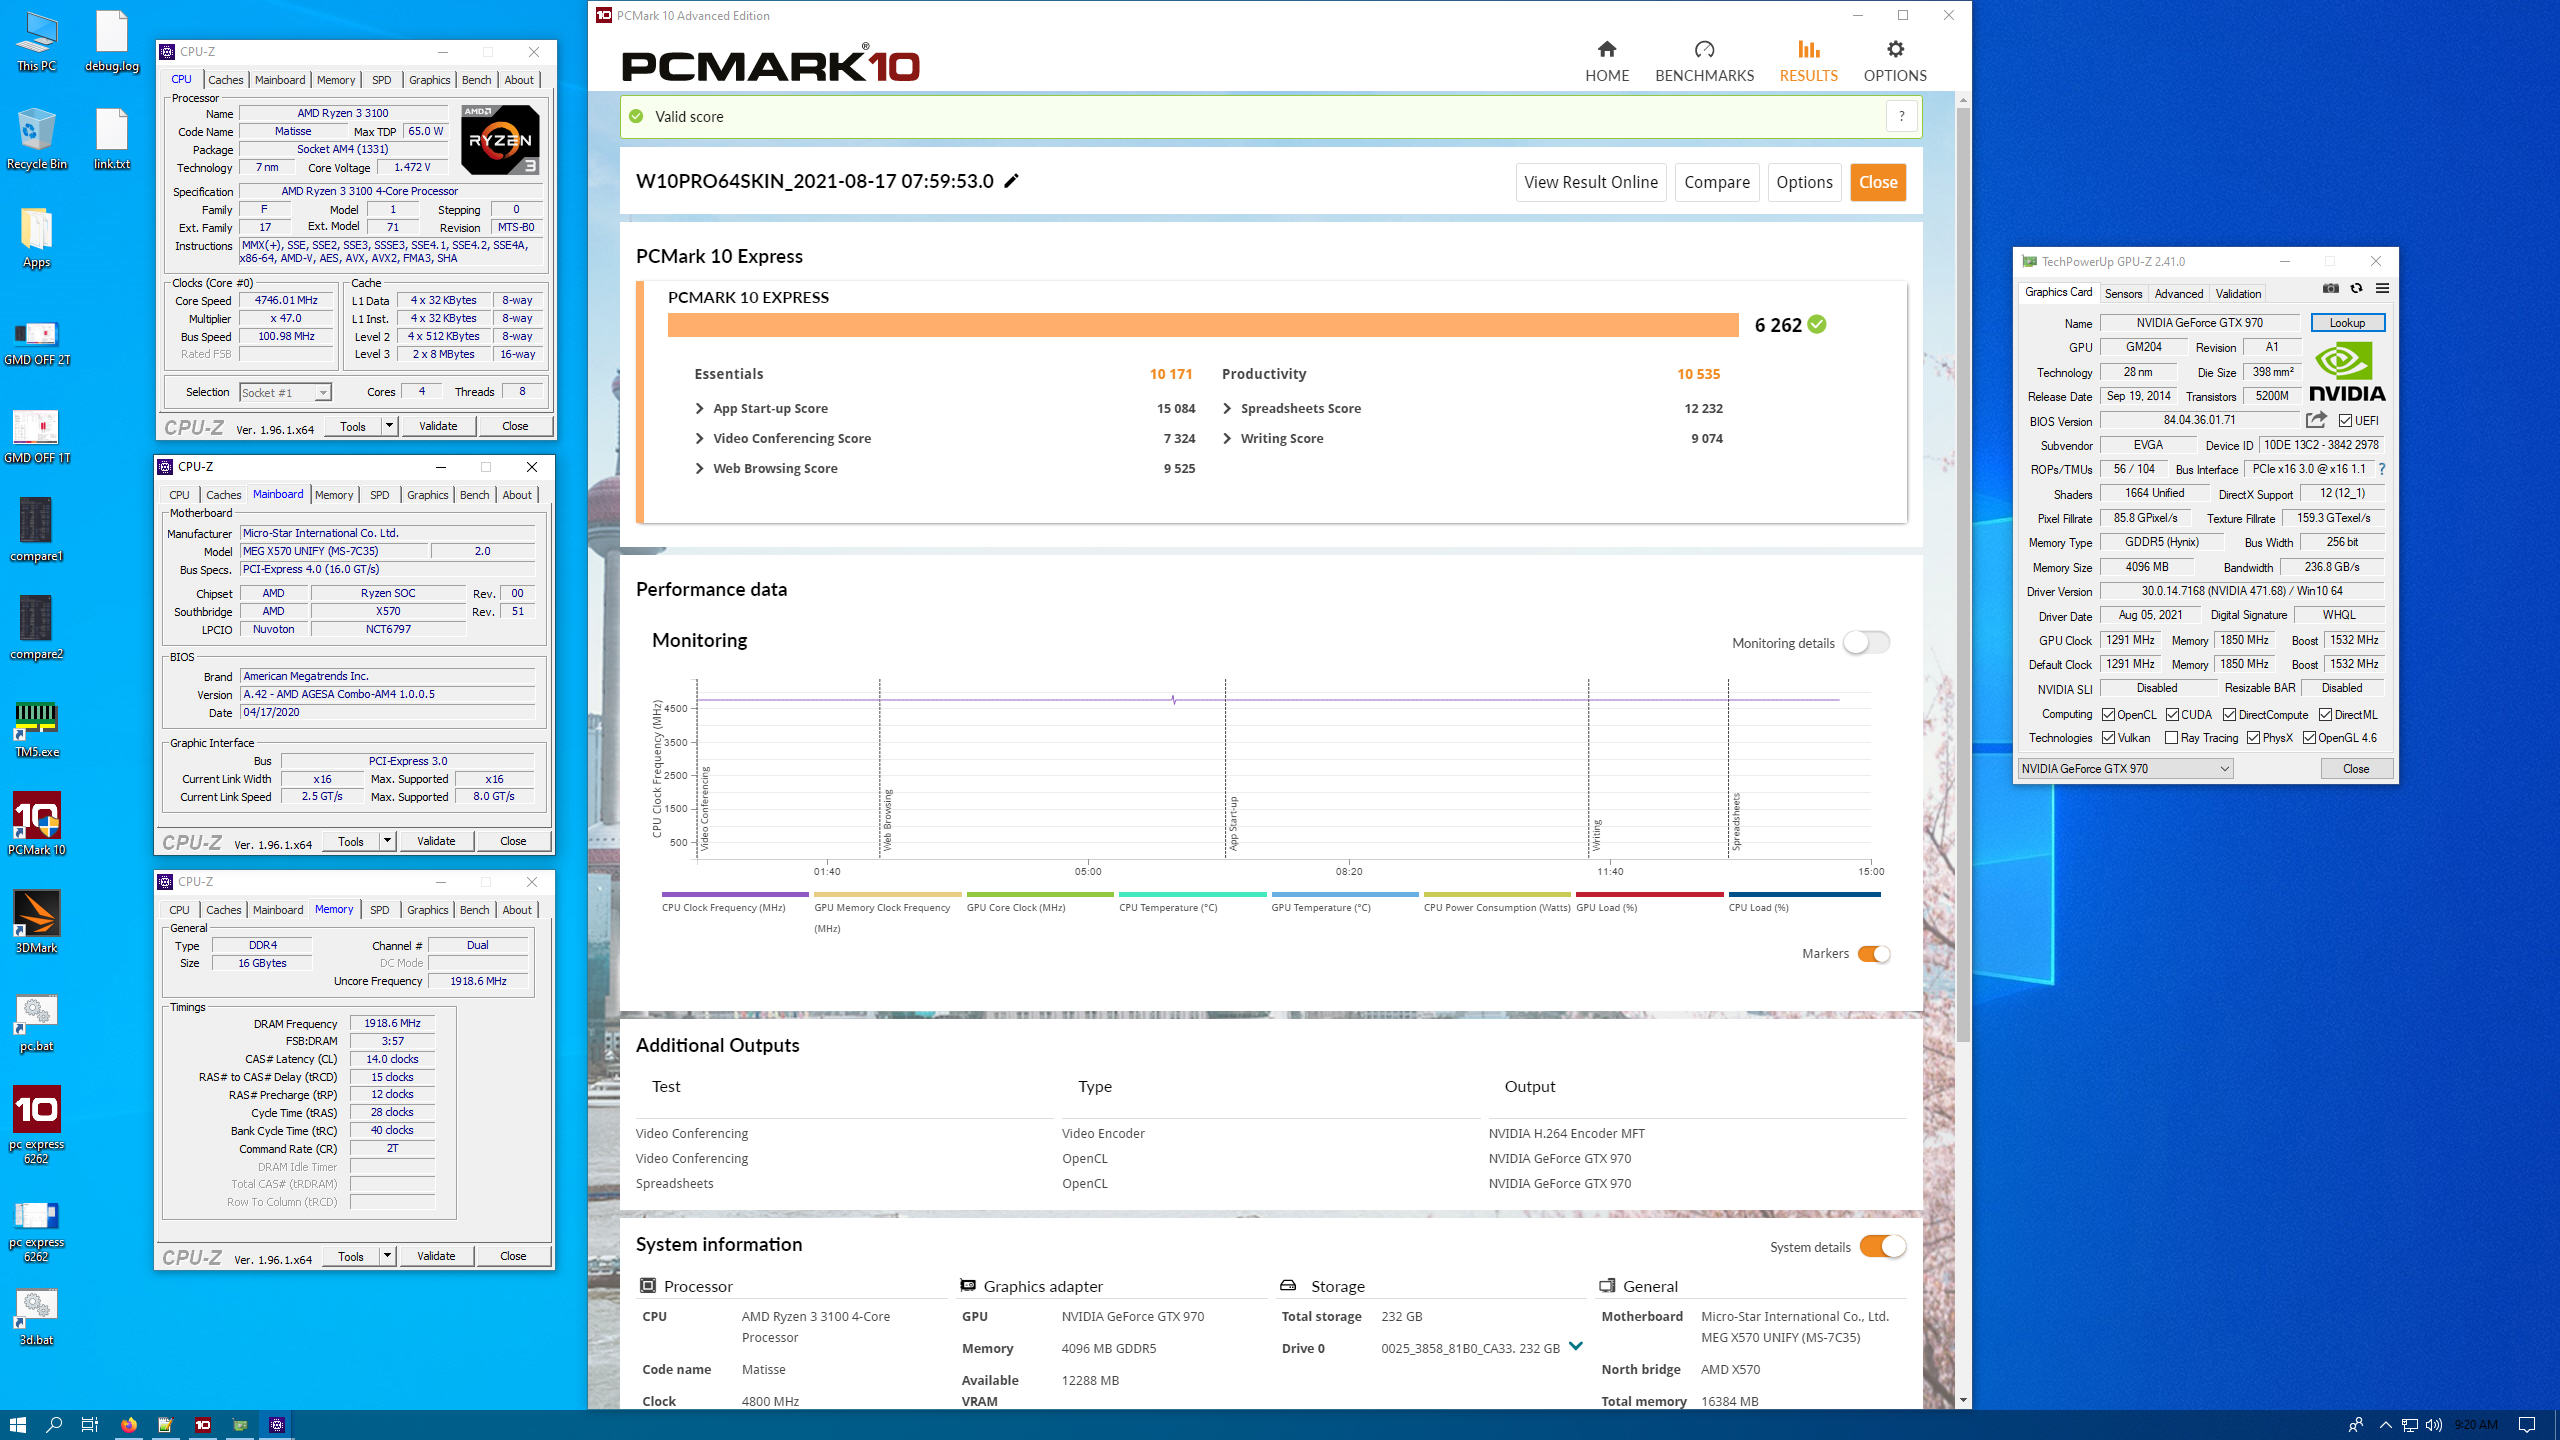The image size is (2560, 1440).
Task: Expand Writing Score details
Action: (x=1227, y=439)
